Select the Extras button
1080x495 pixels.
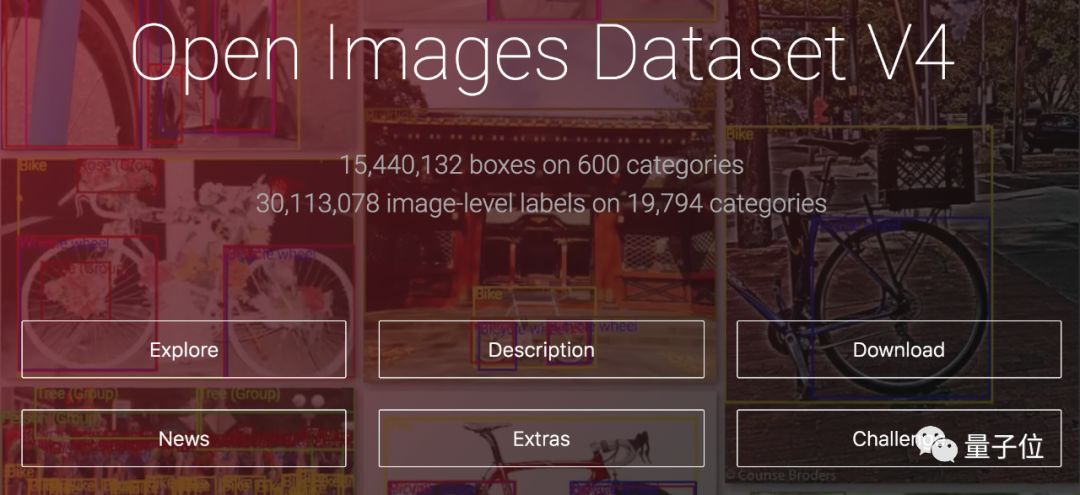point(541,439)
